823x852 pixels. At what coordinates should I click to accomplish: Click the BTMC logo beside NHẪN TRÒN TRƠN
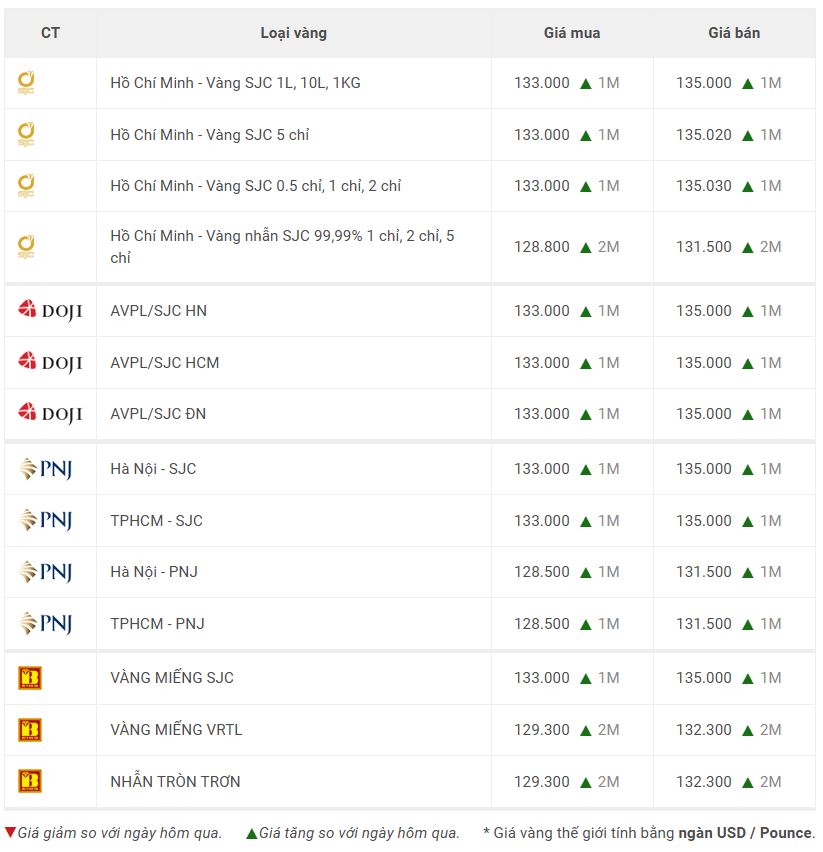point(30,781)
